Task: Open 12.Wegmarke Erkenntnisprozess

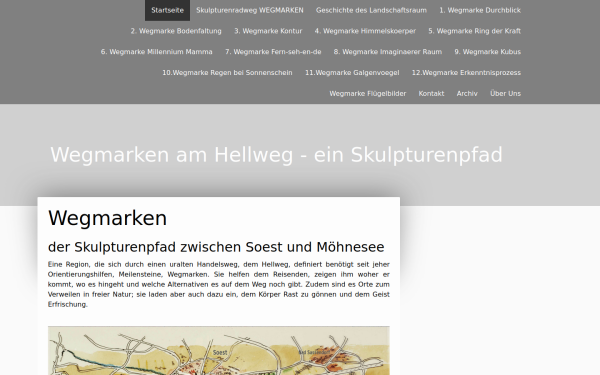Action: click(x=466, y=73)
